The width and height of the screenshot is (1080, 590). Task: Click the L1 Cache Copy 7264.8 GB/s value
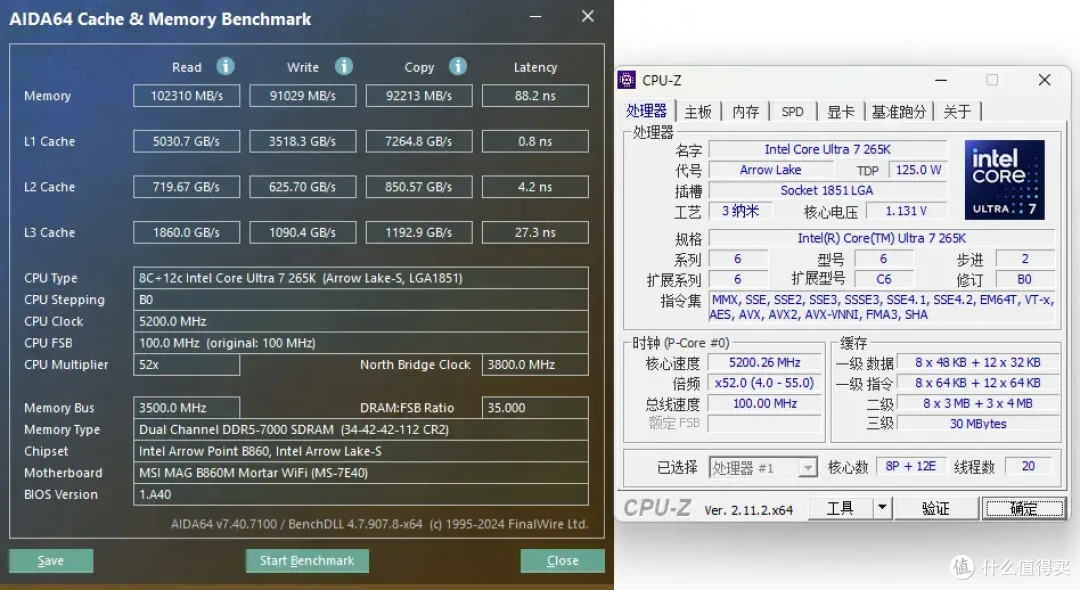[x=419, y=141]
